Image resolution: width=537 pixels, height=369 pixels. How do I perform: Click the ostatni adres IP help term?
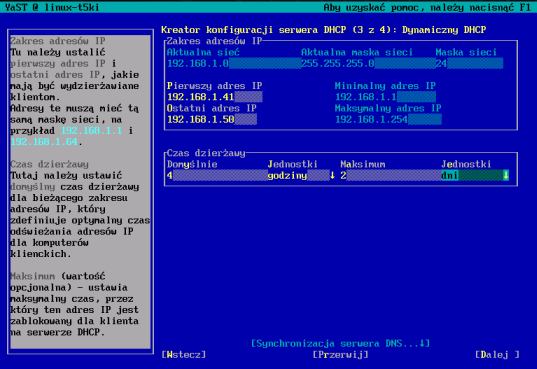(55, 75)
